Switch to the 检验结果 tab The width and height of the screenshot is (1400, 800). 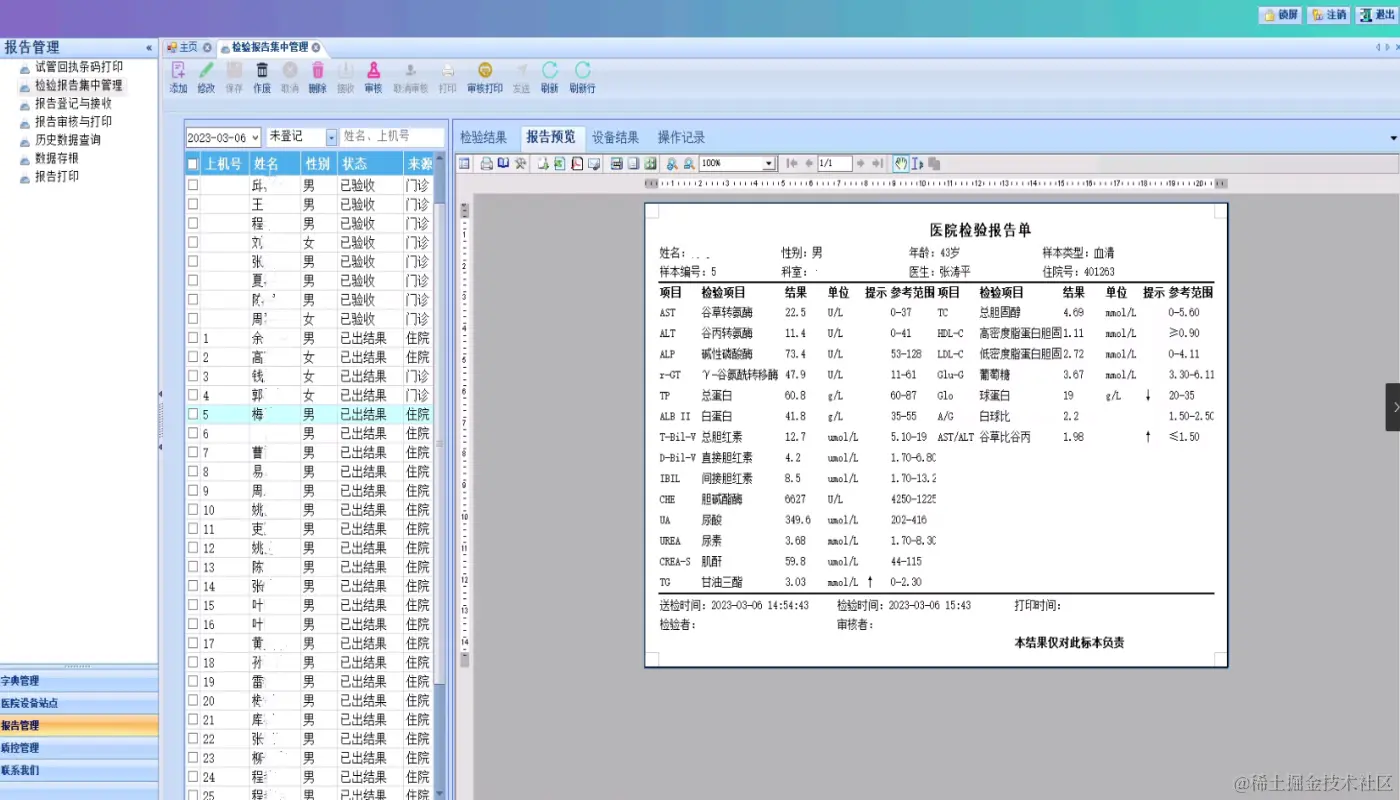pos(483,137)
